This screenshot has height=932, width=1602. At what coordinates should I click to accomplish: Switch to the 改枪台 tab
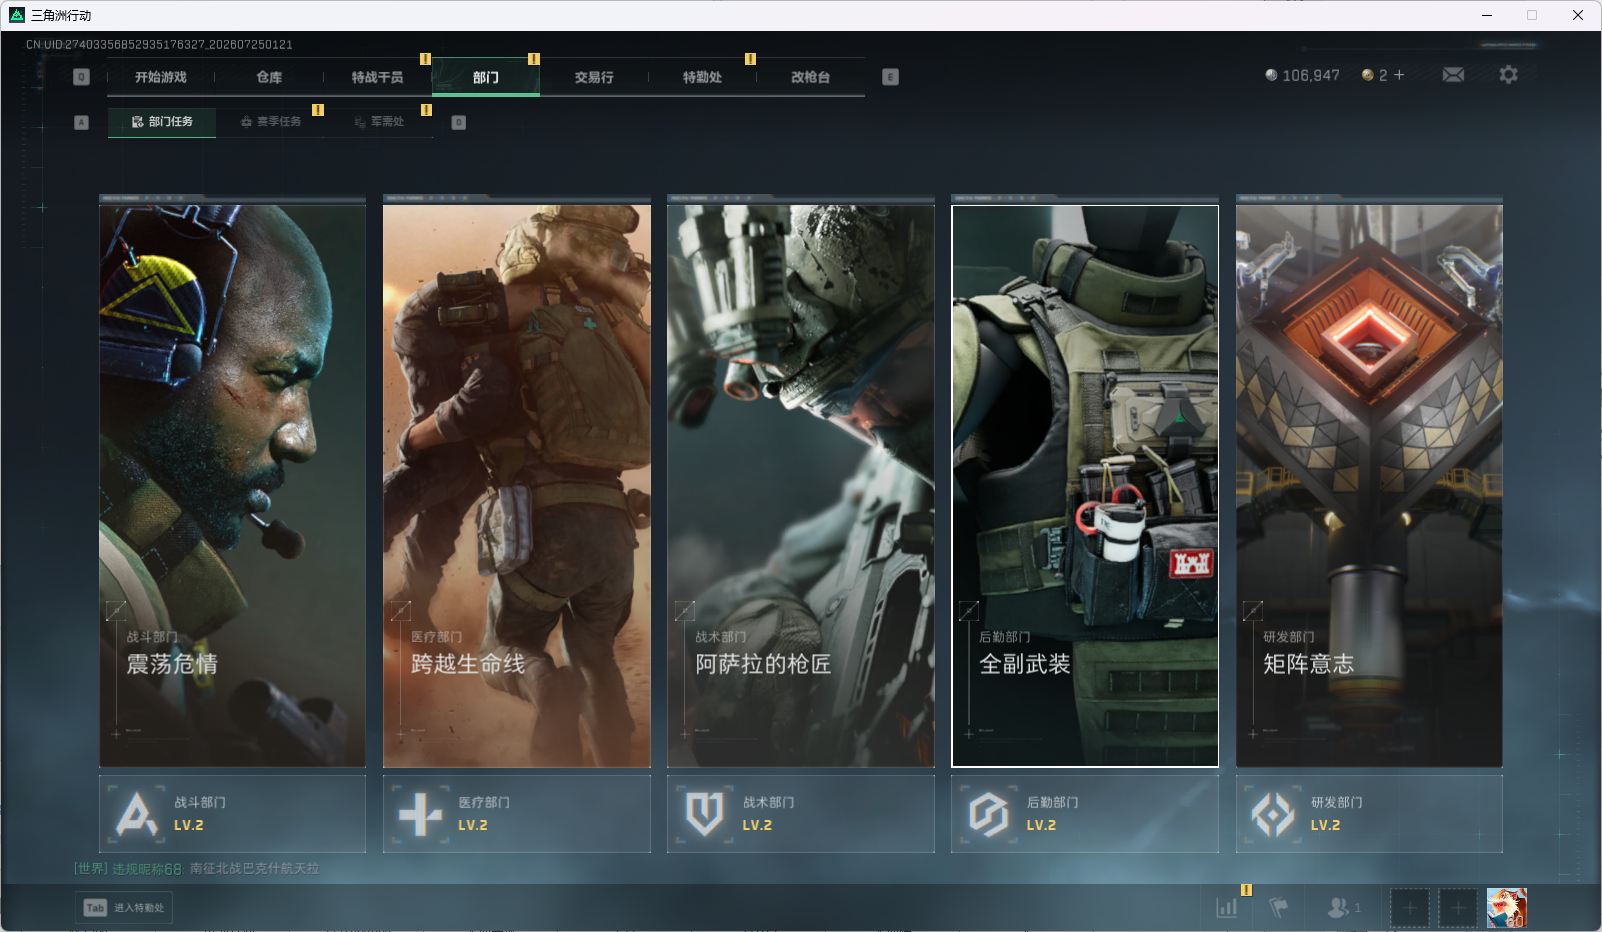(810, 77)
